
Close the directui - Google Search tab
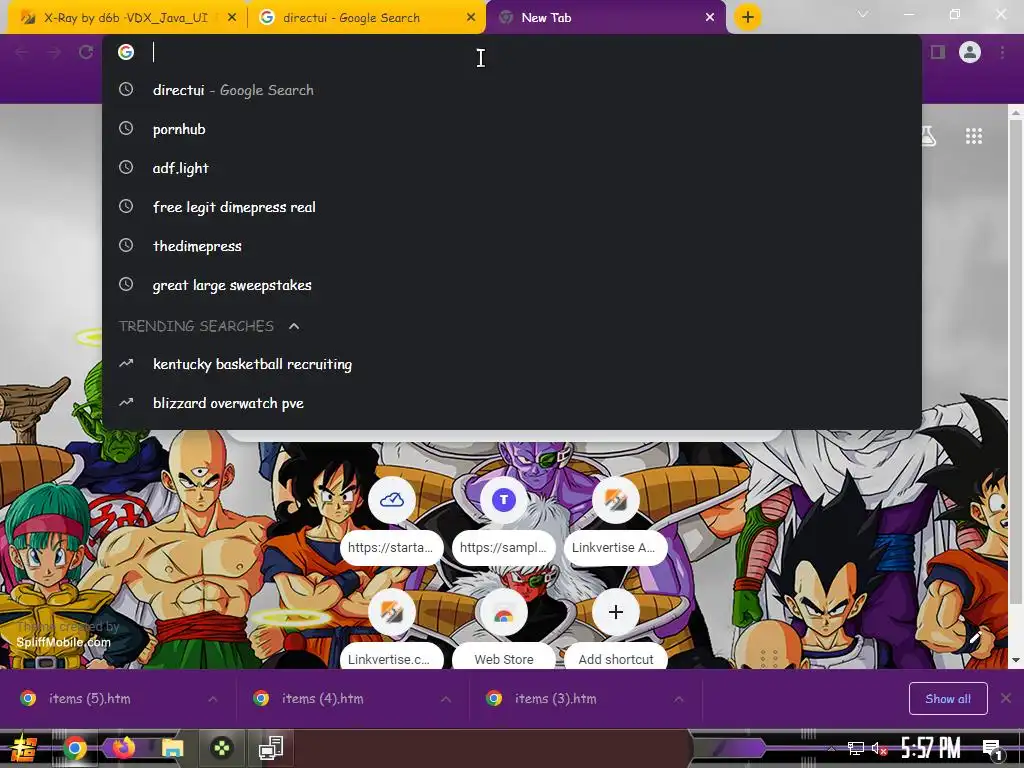471,18
